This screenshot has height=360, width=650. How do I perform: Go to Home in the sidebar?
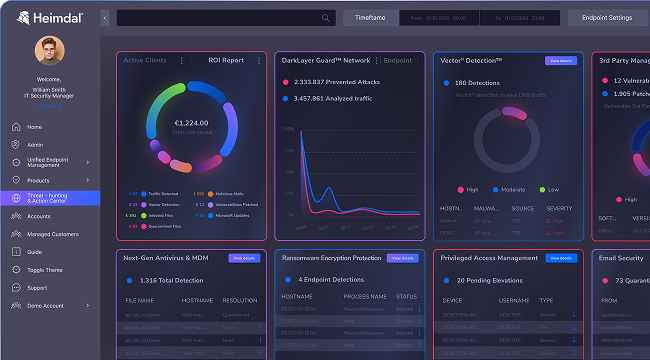click(34, 127)
